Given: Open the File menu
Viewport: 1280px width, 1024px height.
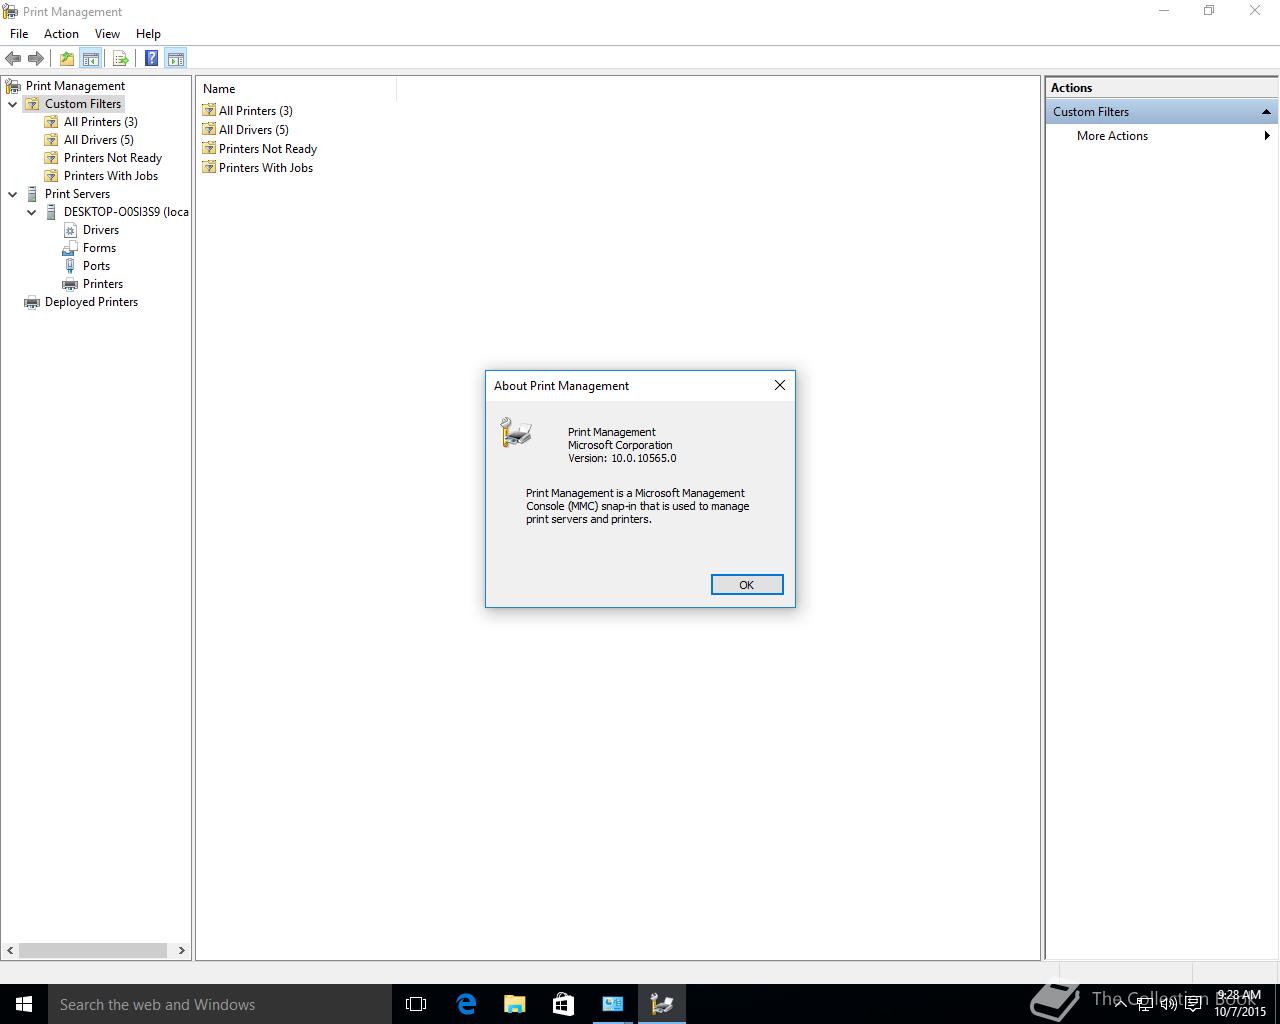Looking at the screenshot, I should pyautogui.click(x=19, y=34).
